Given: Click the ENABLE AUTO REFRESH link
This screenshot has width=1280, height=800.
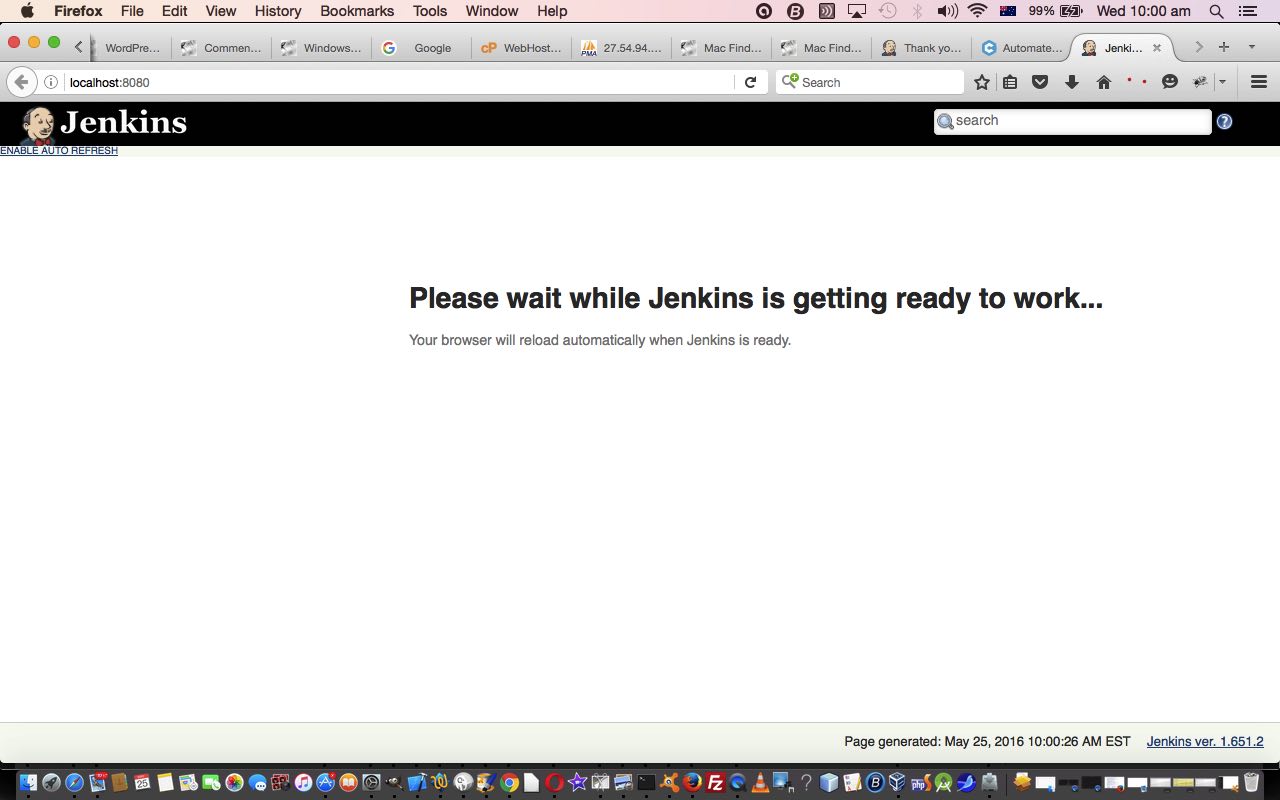Looking at the screenshot, I should click(59, 151).
